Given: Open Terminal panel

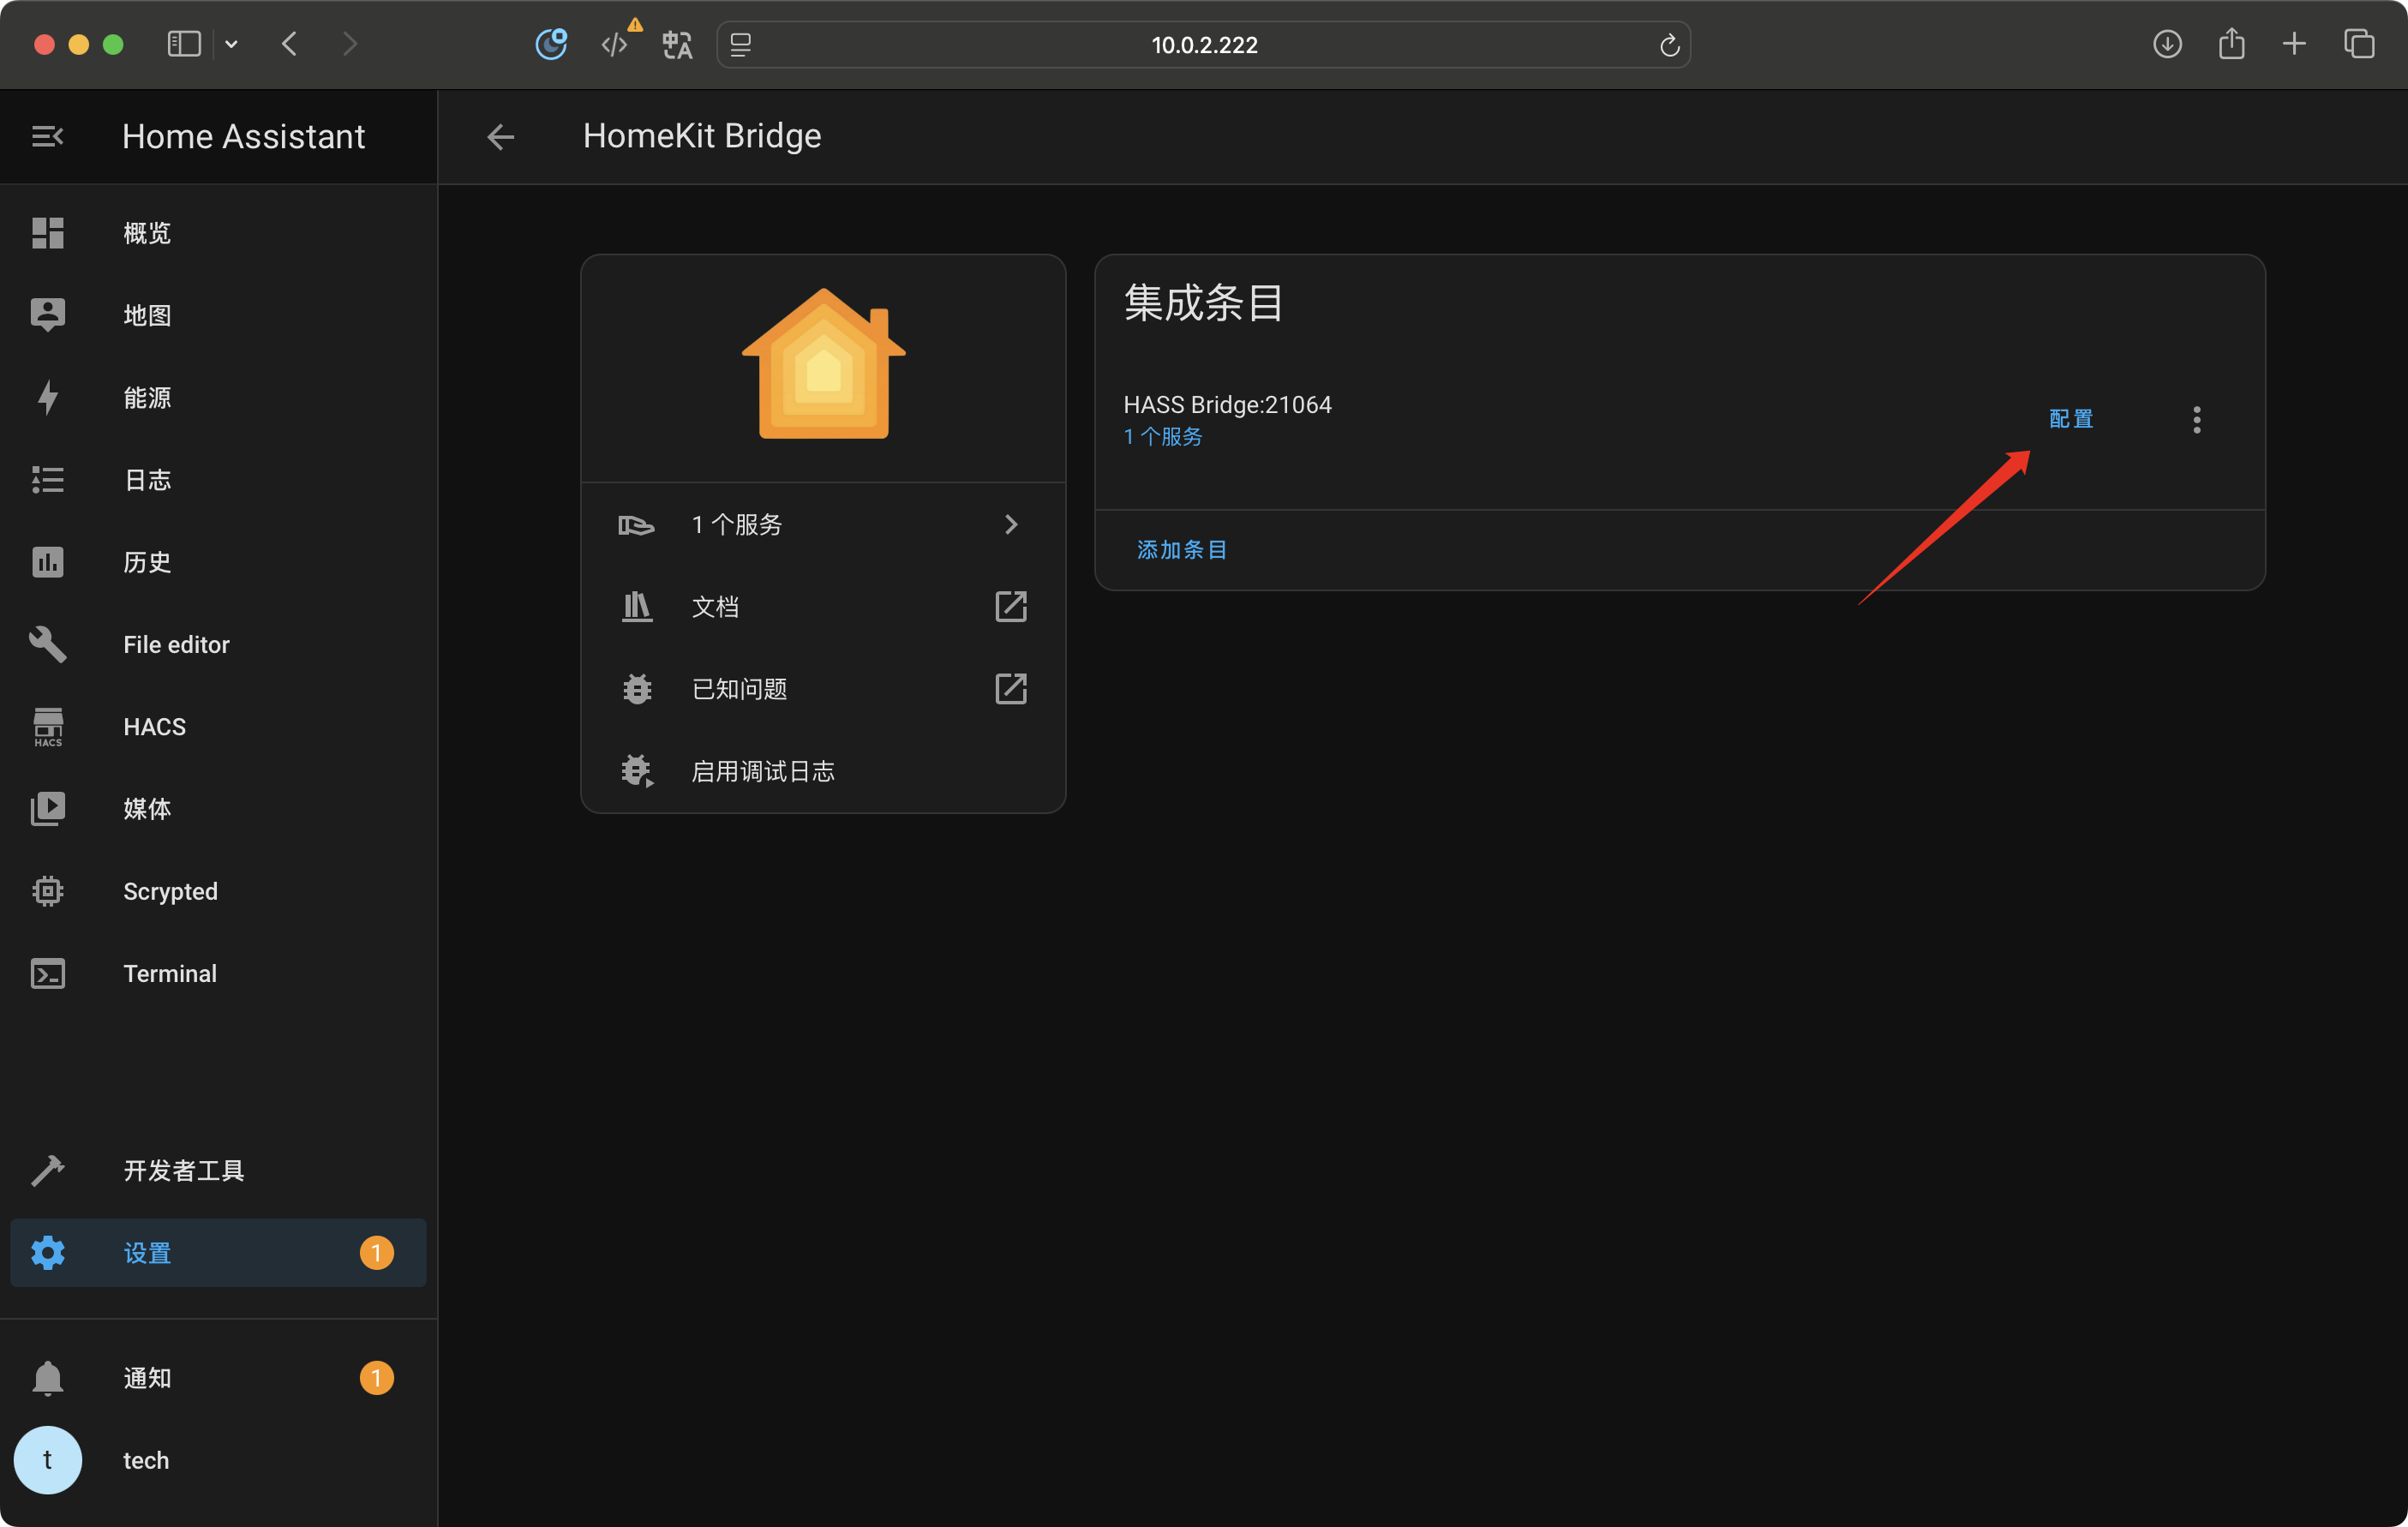Looking at the screenshot, I should (218, 973).
